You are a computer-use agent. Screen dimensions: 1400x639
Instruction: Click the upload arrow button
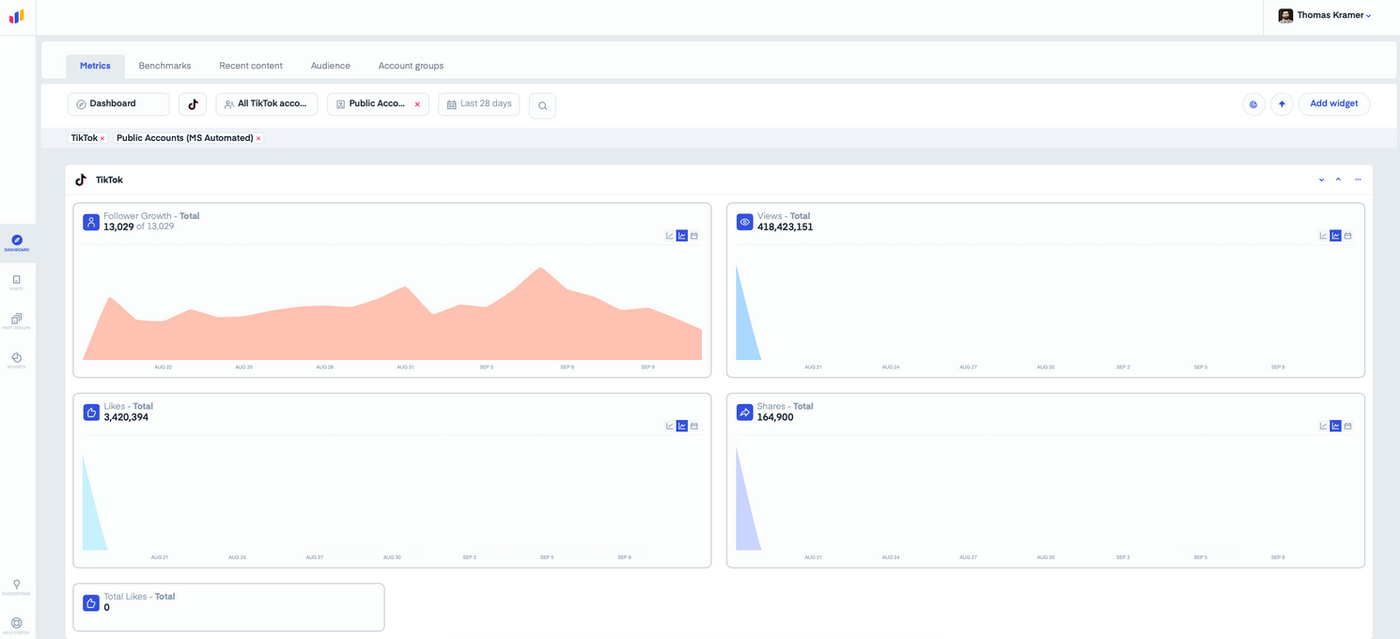1282,104
